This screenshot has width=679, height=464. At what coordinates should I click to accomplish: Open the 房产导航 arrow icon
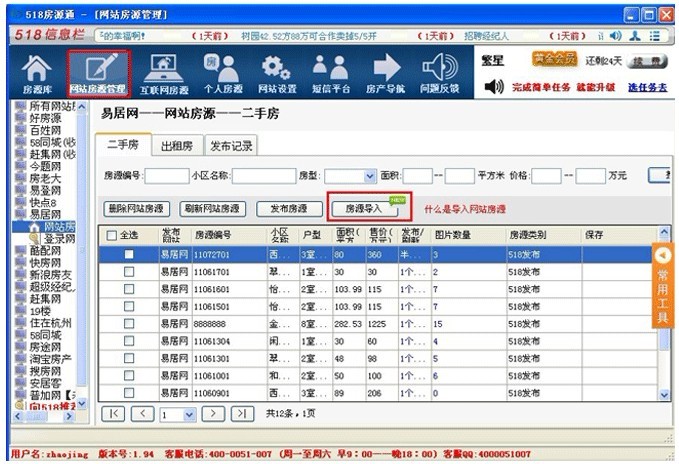coord(385,74)
